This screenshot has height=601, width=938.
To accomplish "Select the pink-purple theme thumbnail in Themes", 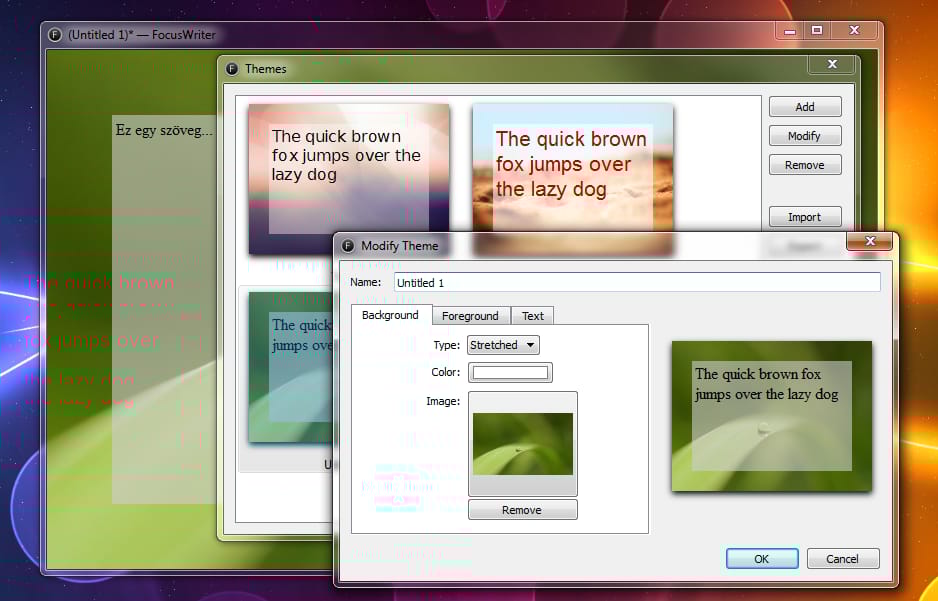I will [x=348, y=178].
